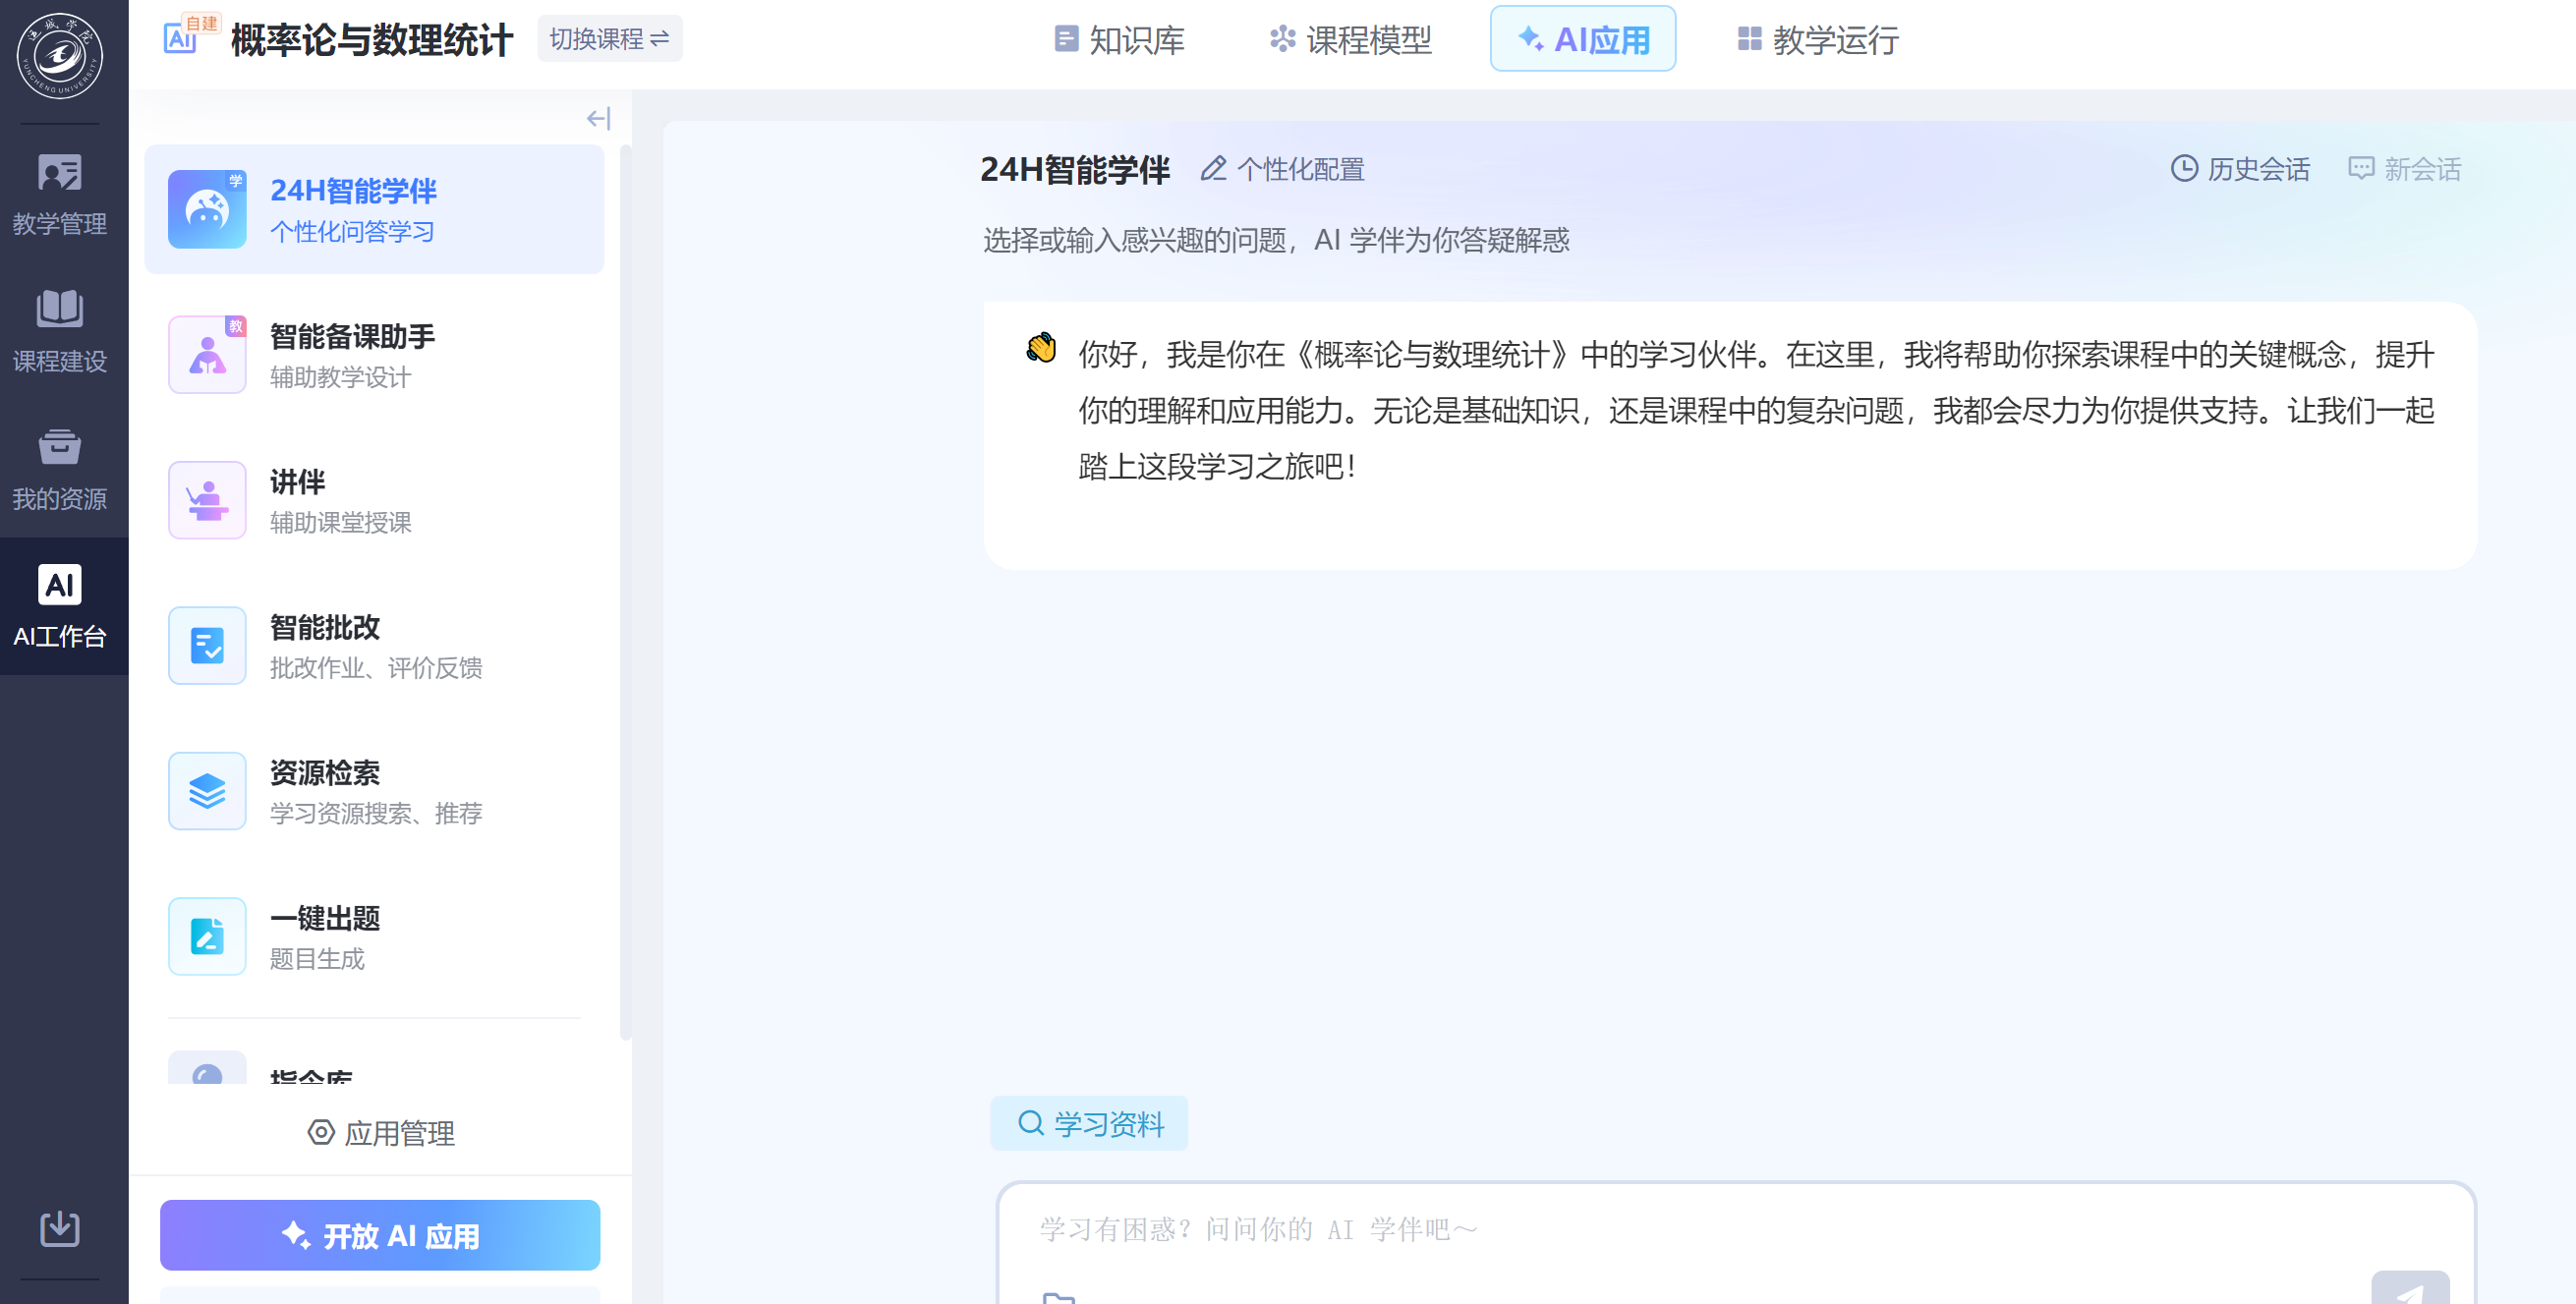Viewport: 2576px width, 1304px height.
Task: Click the 24H智能学伴 chat heading
Action: 1074,169
